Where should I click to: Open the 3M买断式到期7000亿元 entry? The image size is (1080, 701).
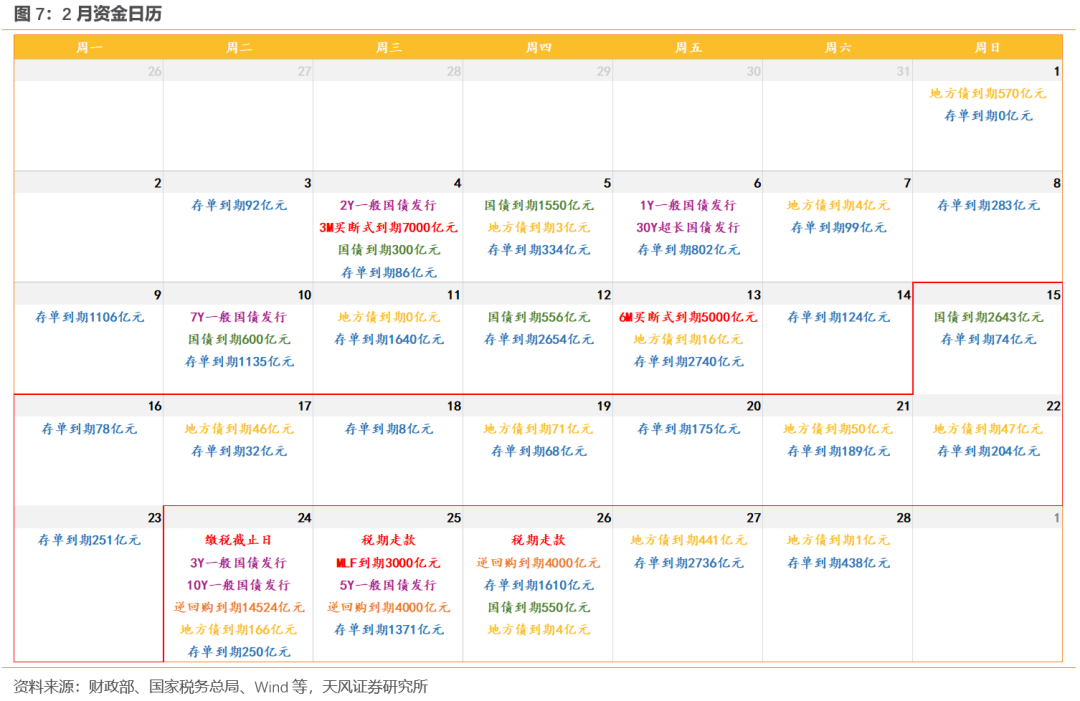coord(388,227)
